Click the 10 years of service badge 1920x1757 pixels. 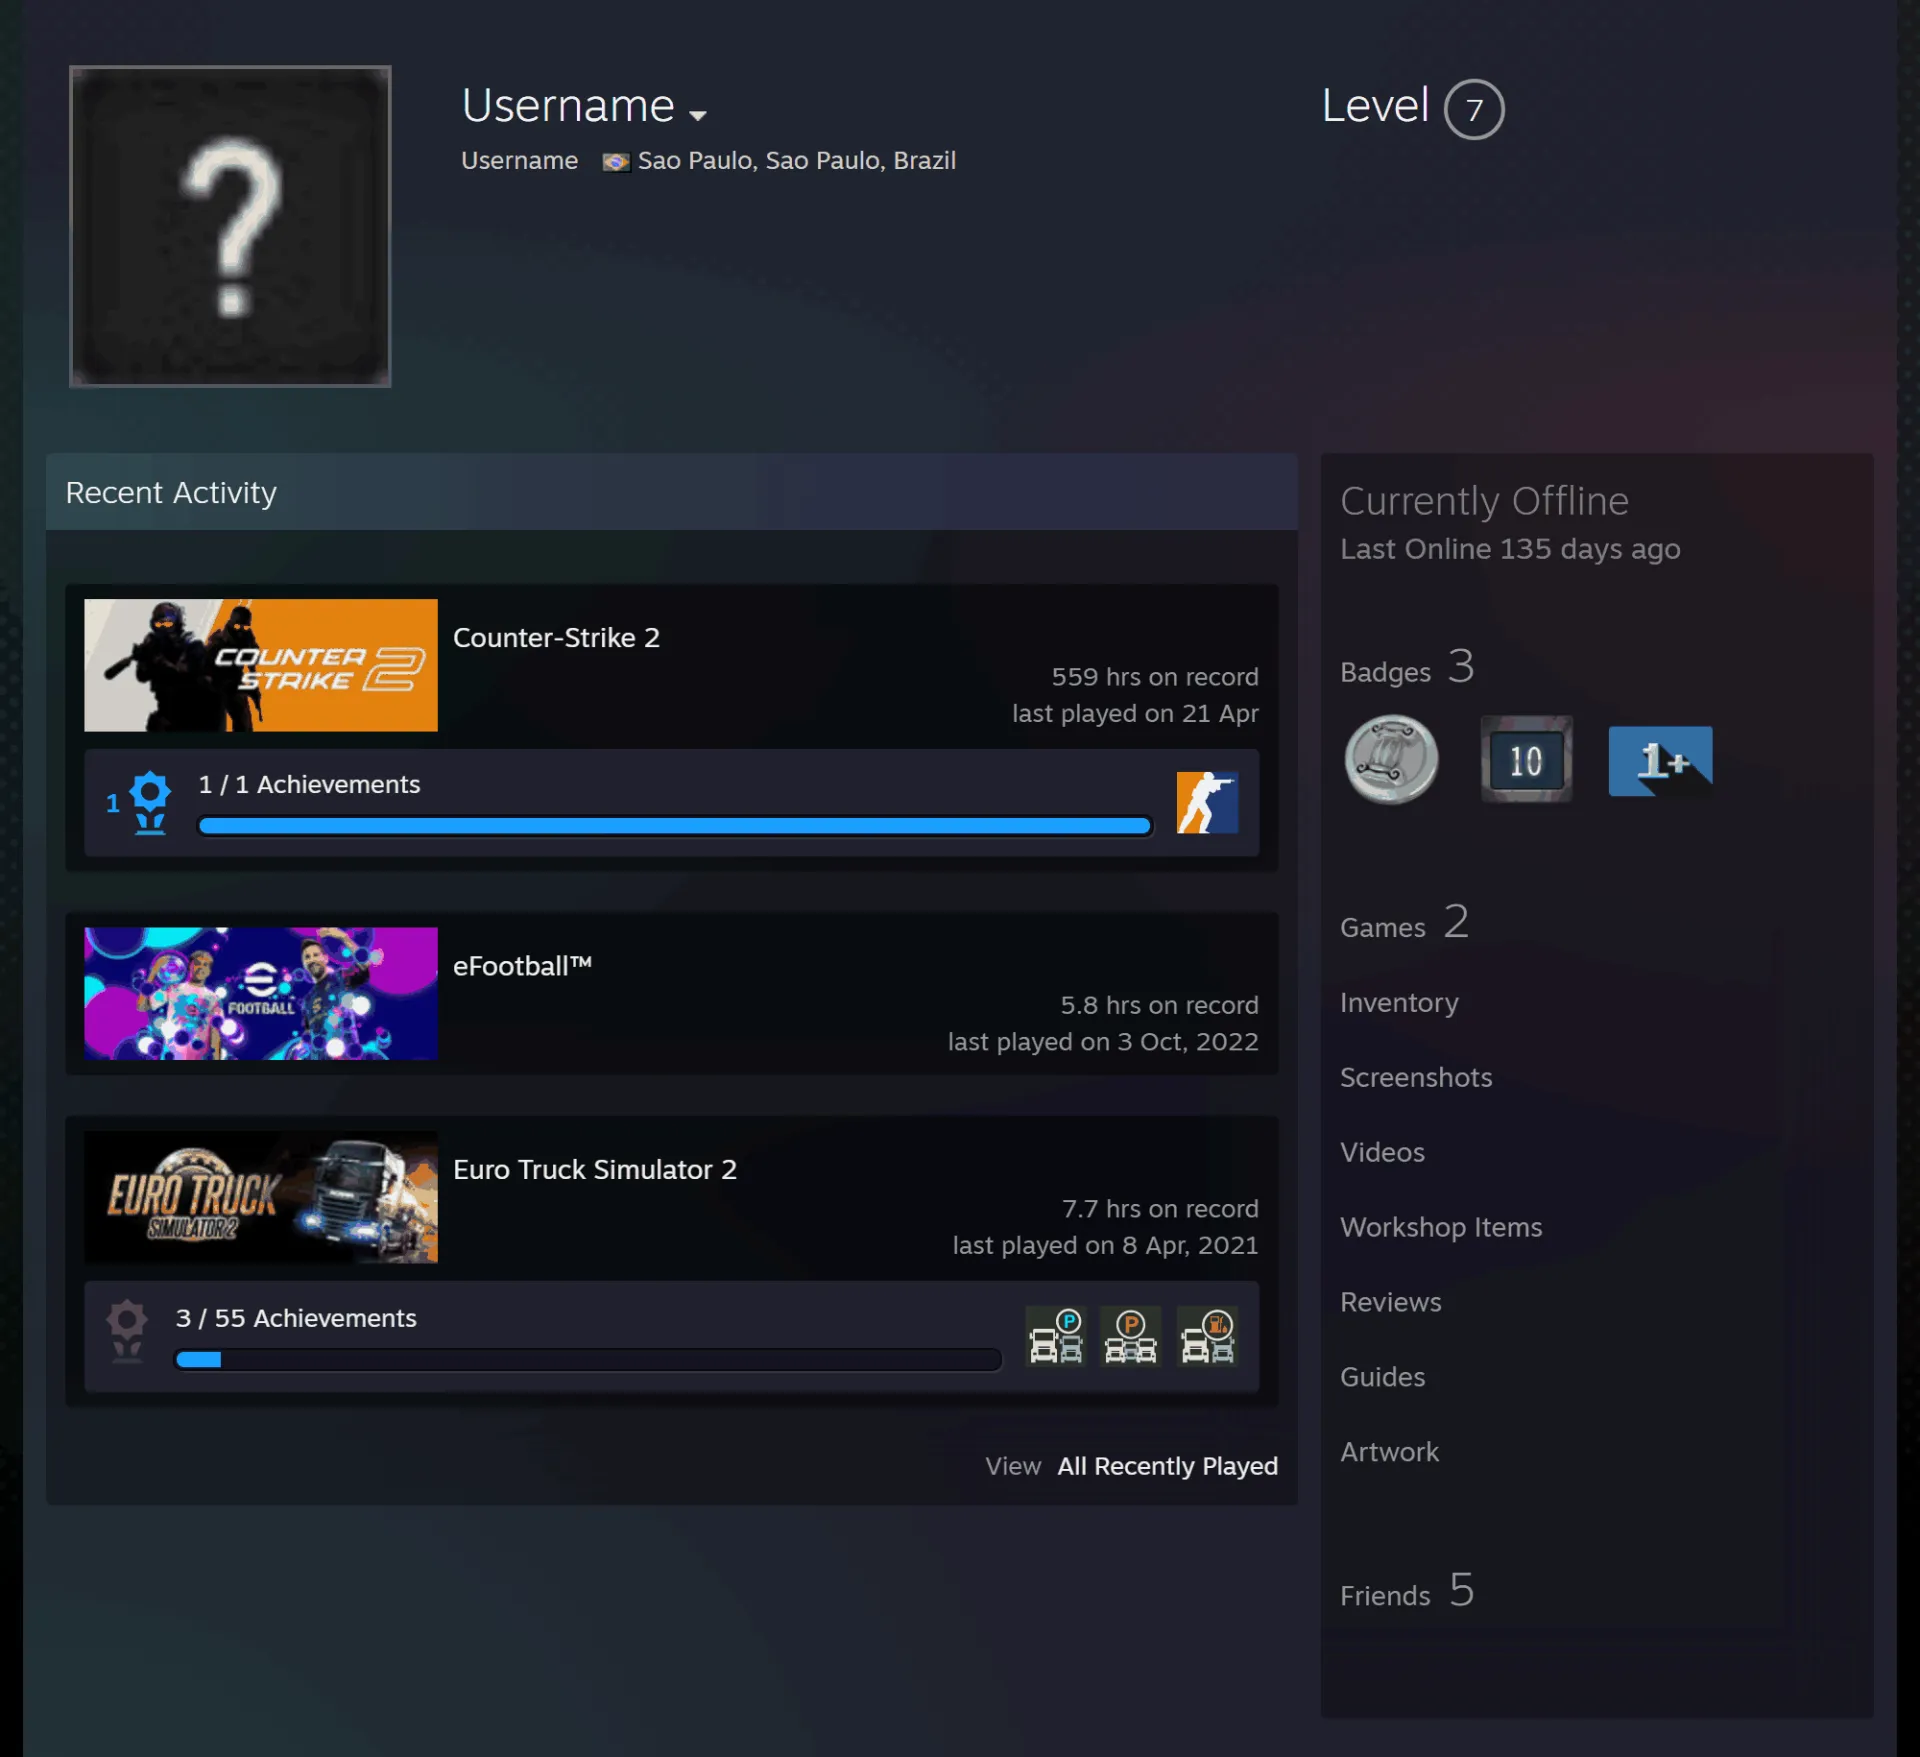point(1526,760)
